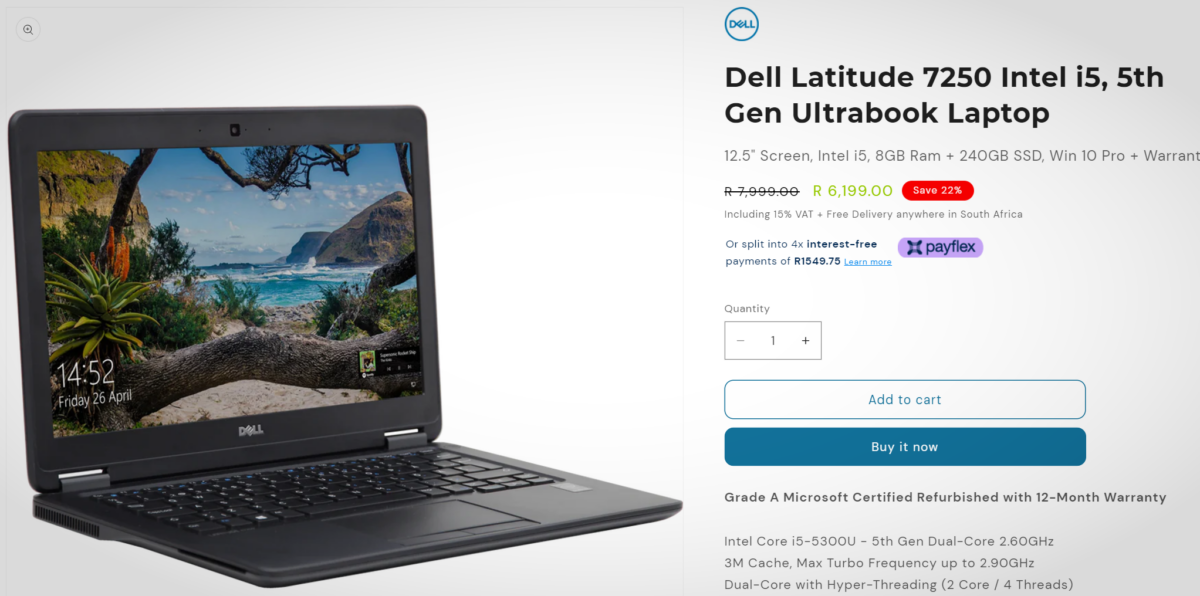Click the Intel Core i5-5300U spec line
This screenshot has width=1200, height=596.
pyautogui.click(x=889, y=541)
